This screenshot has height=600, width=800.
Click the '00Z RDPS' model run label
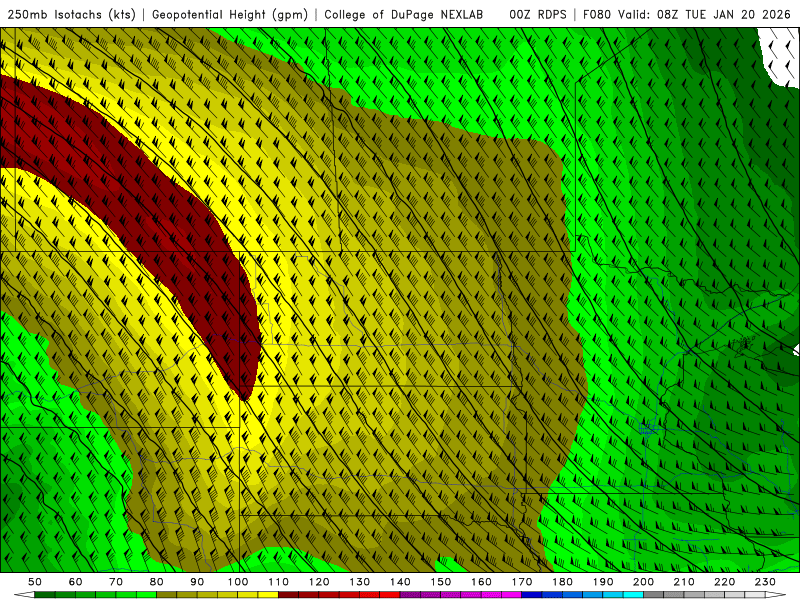[x=538, y=15]
